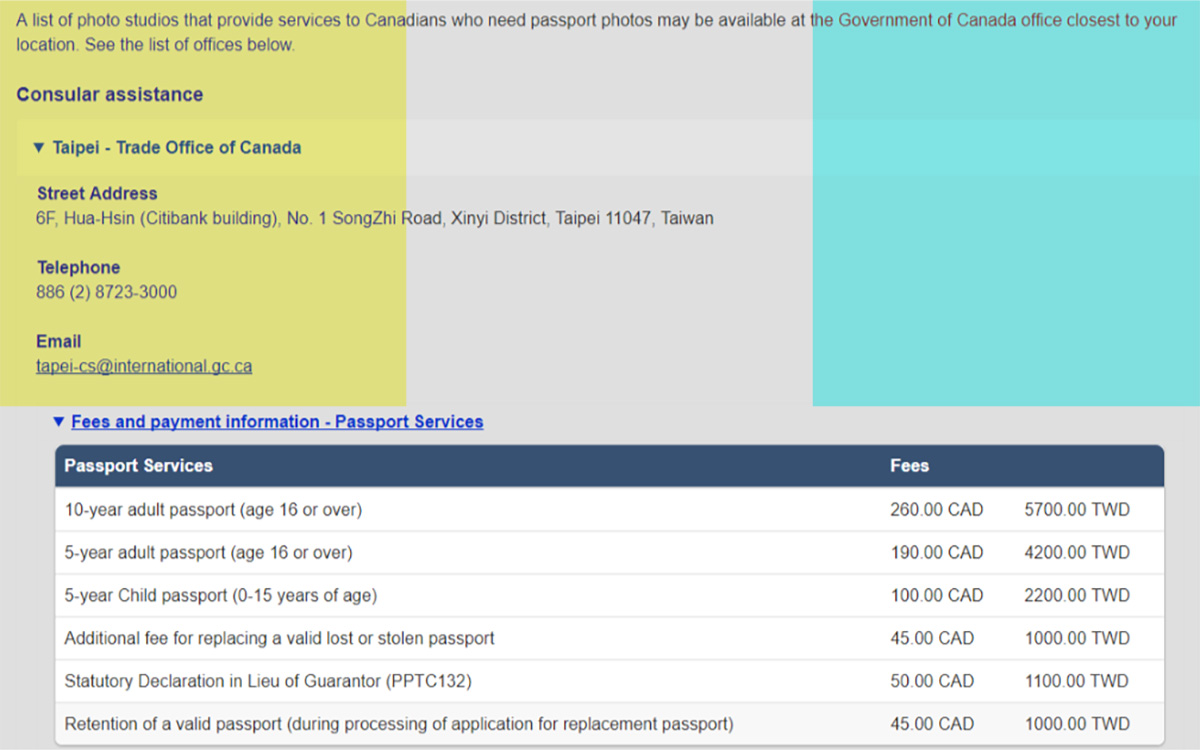Select the 5-year adult passport row label
Image resolution: width=1200 pixels, height=750 pixels.
(x=208, y=553)
